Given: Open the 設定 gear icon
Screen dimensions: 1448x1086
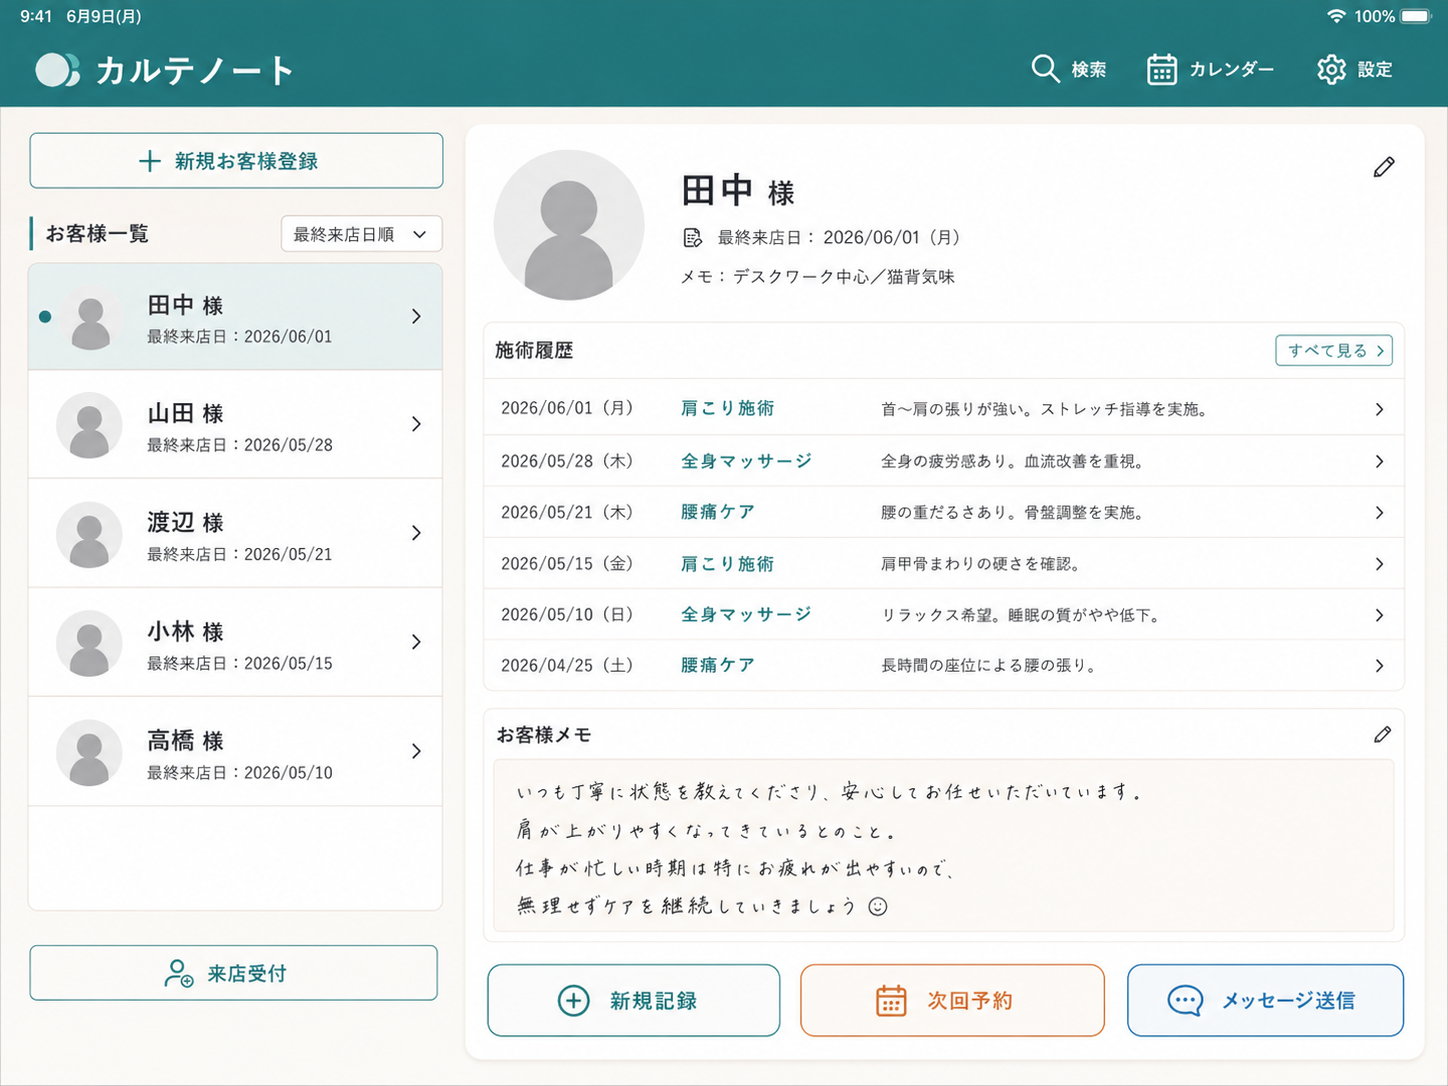Looking at the screenshot, I should (1331, 69).
